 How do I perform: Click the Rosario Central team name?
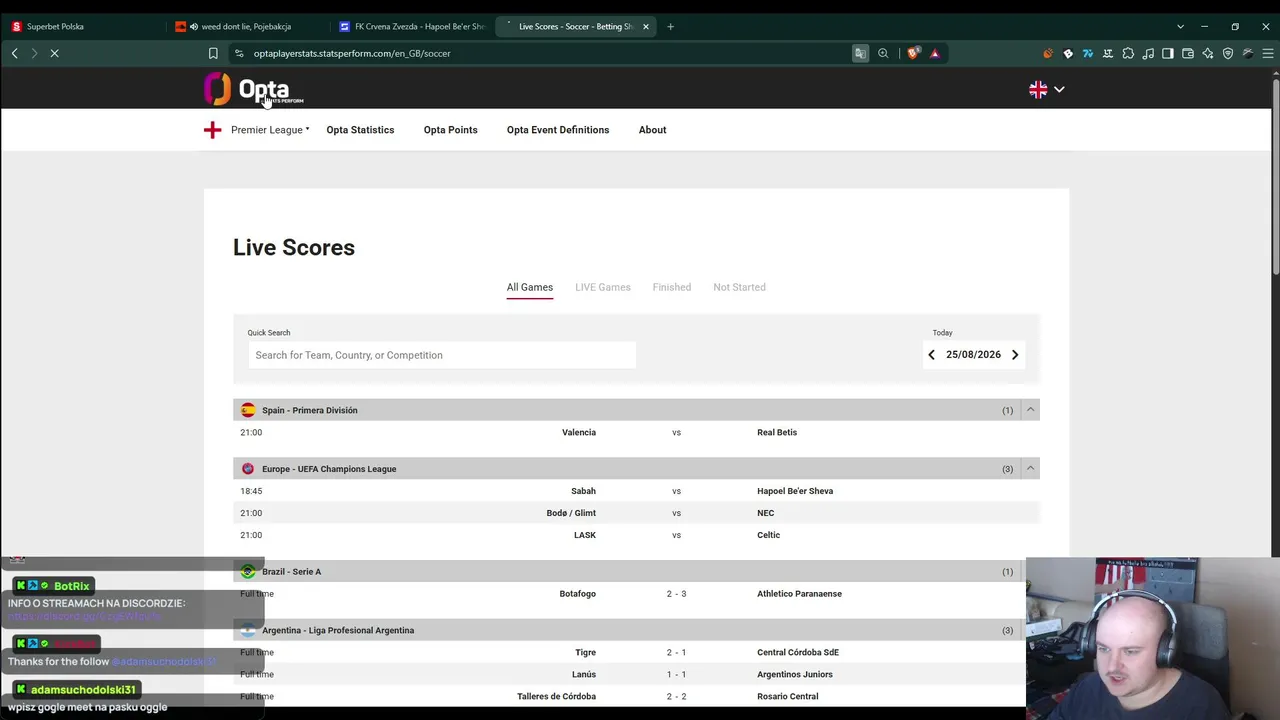(x=788, y=696)
